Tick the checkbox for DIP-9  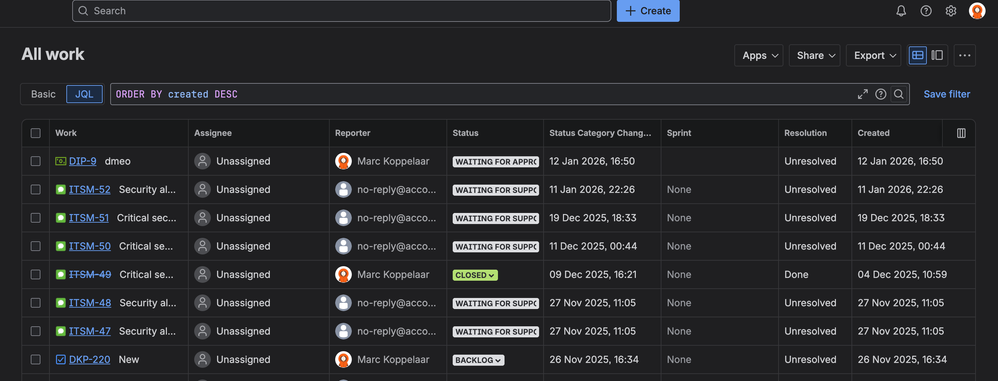click(36, 162)
